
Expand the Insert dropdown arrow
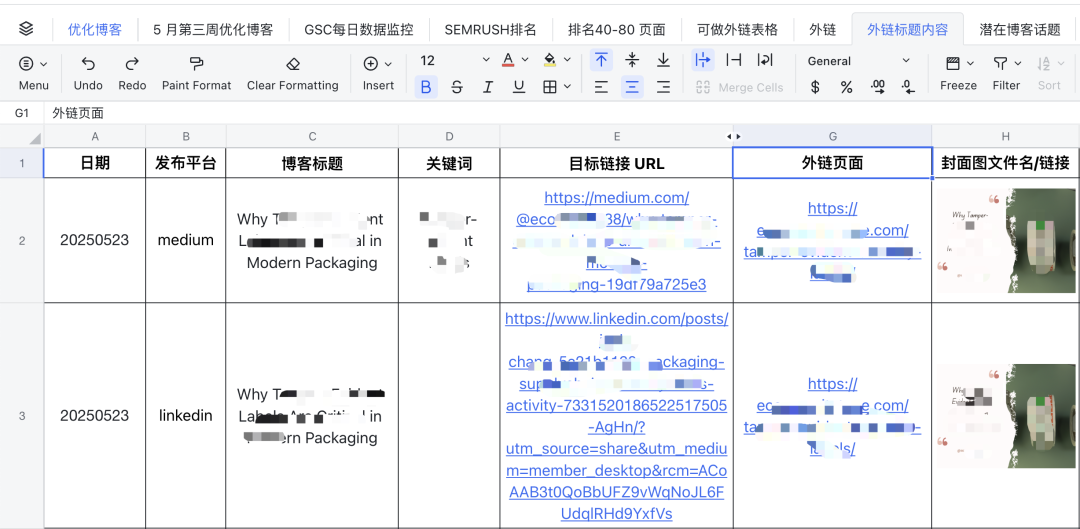[x=388, y=64]
